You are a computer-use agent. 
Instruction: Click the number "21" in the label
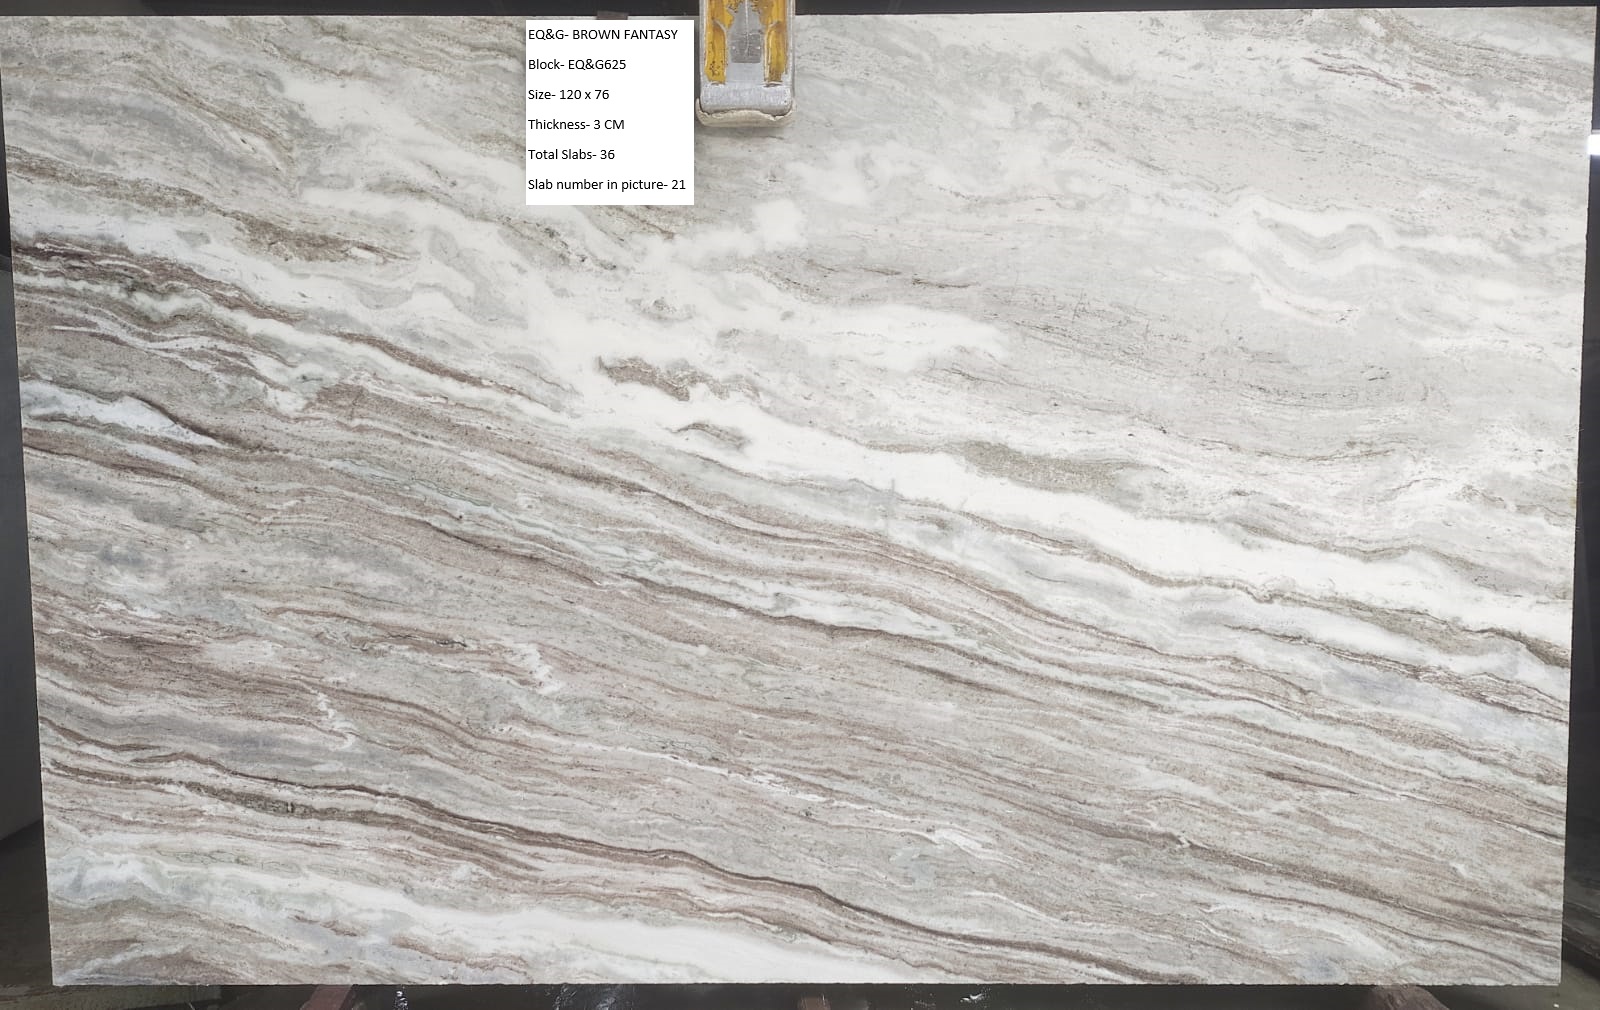pyautogui.click(x=678, y=185)
